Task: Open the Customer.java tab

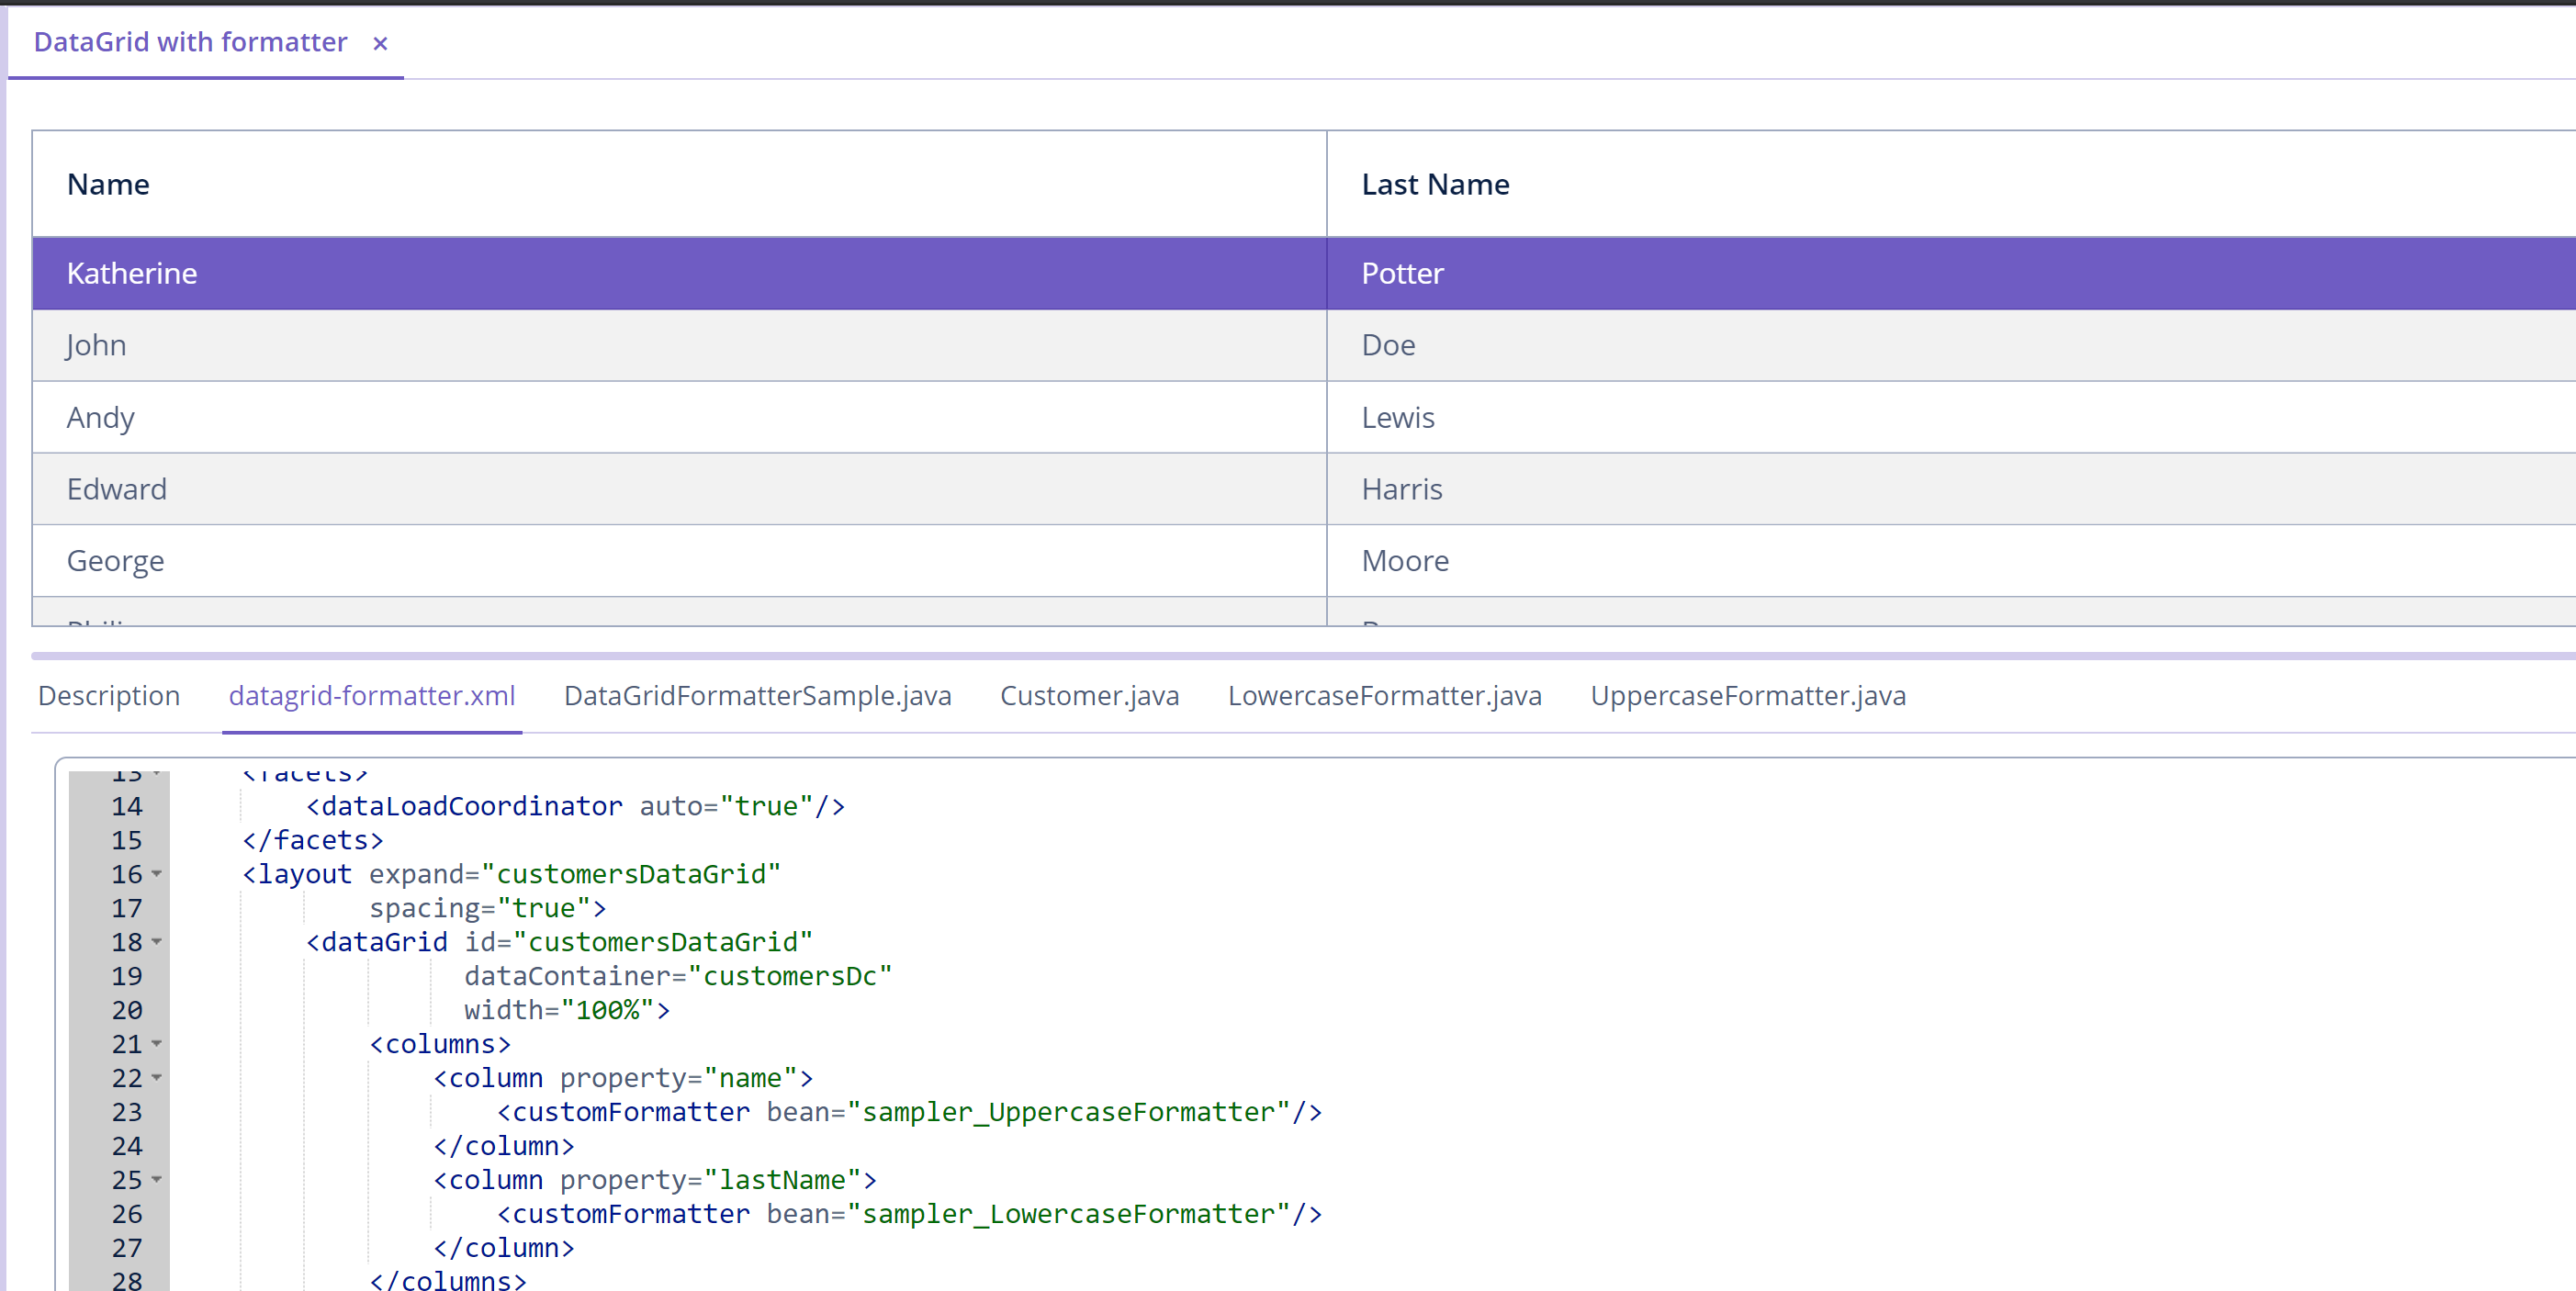Action: click(x=1089, y=695)
